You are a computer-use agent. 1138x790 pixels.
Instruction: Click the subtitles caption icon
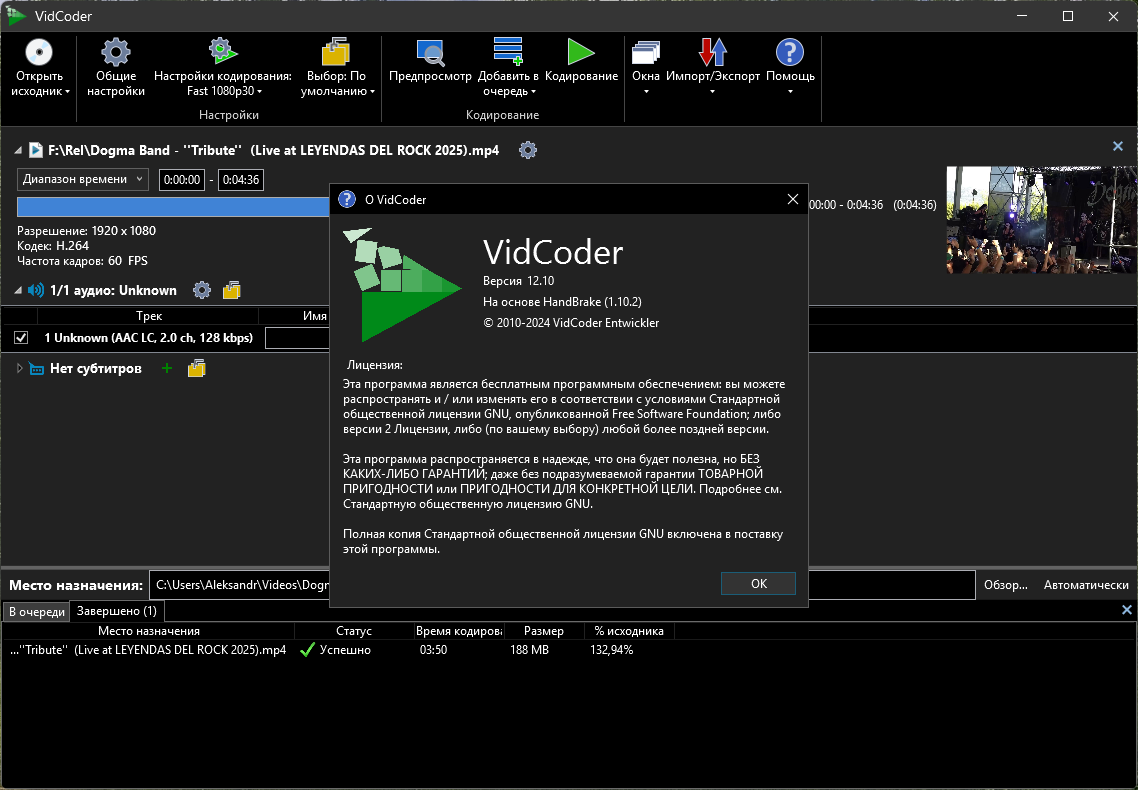pos(36,369)
